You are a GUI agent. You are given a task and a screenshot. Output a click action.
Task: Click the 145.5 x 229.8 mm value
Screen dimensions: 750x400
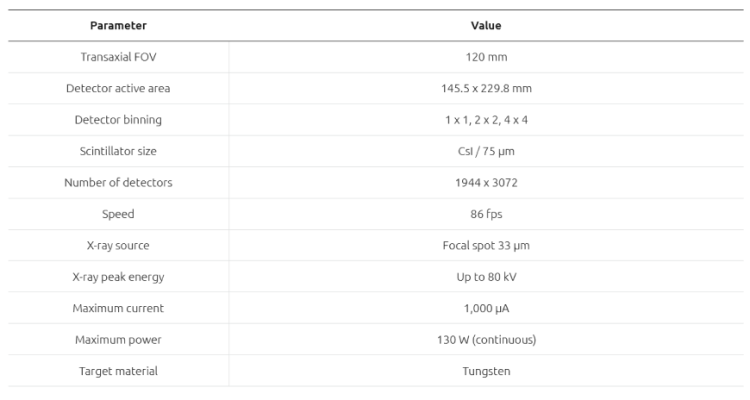tap(486, 88)
